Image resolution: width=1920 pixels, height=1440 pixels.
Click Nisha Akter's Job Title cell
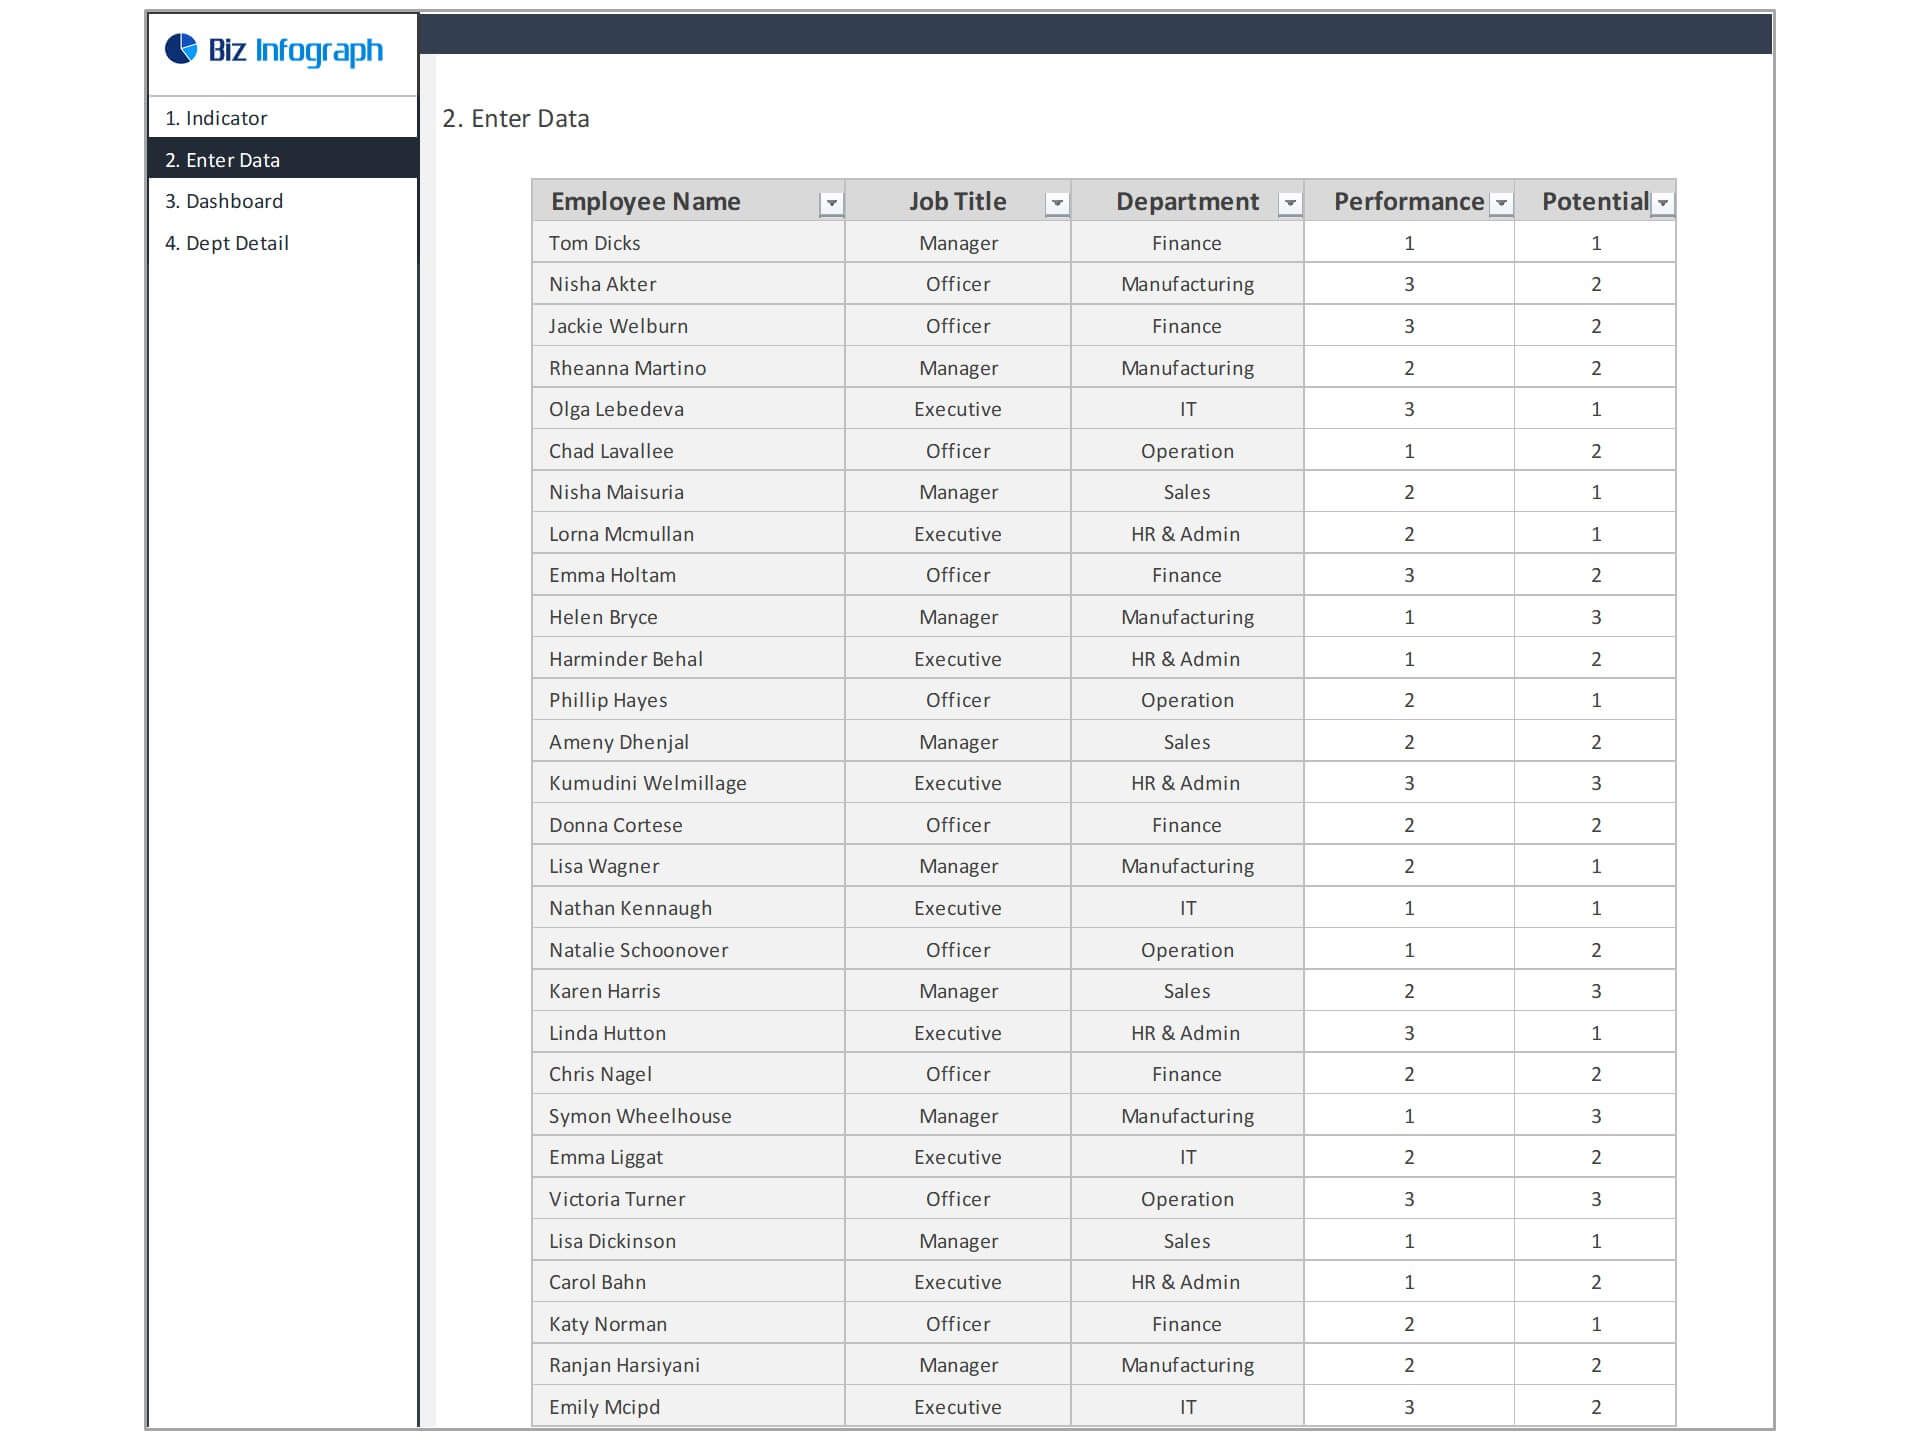957,284
